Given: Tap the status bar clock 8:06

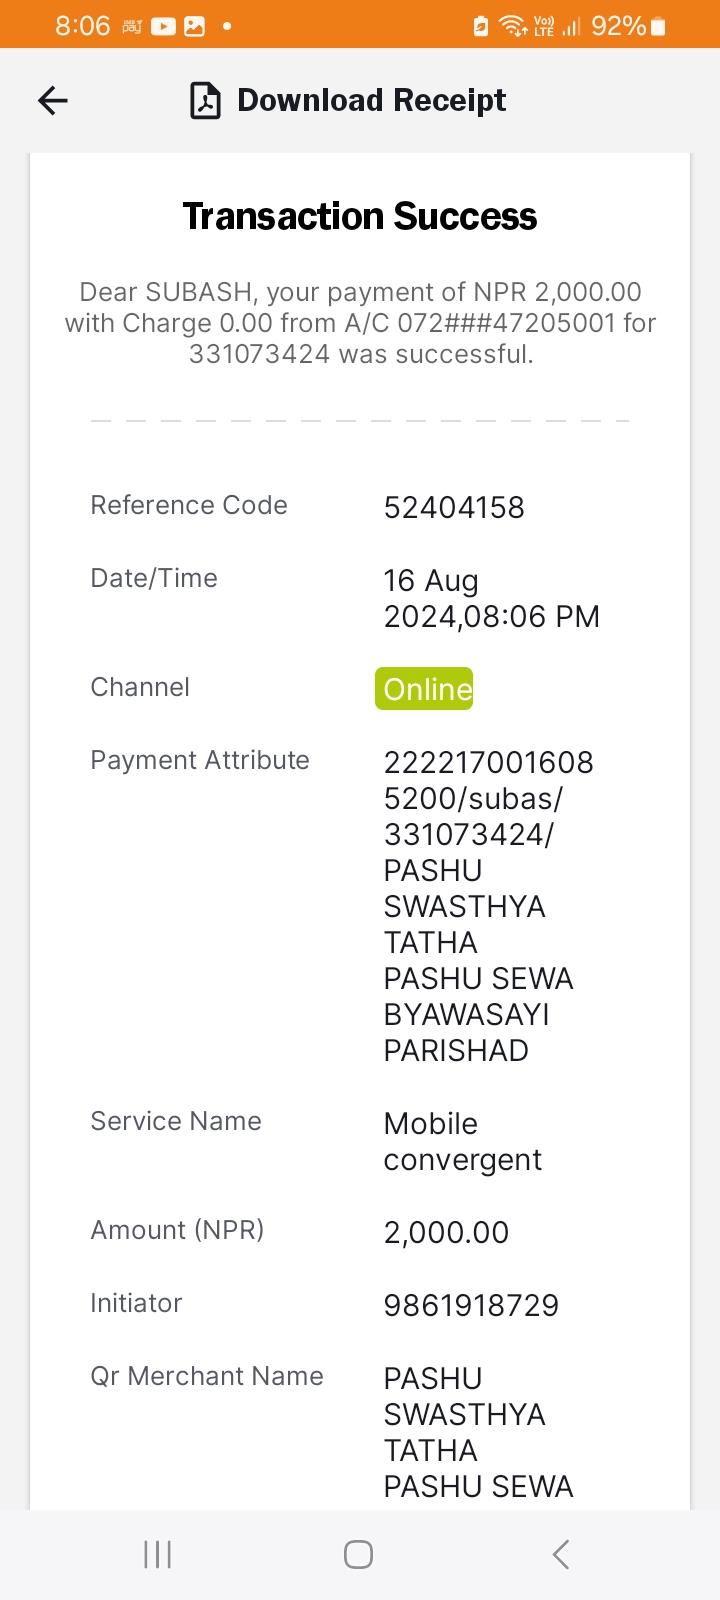Looking at the screenshot, I should pyautogui.click(x=82, y=26).
